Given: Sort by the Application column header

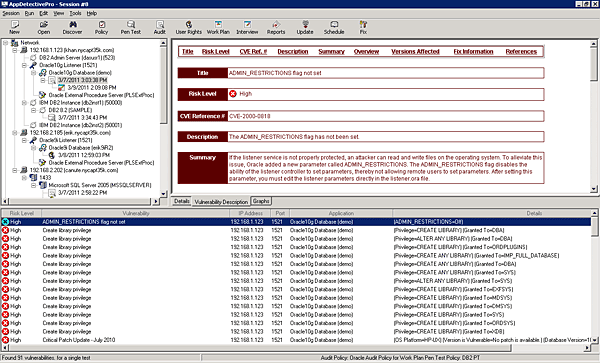Looking at the screenshot, I should [x=341, y=213].
